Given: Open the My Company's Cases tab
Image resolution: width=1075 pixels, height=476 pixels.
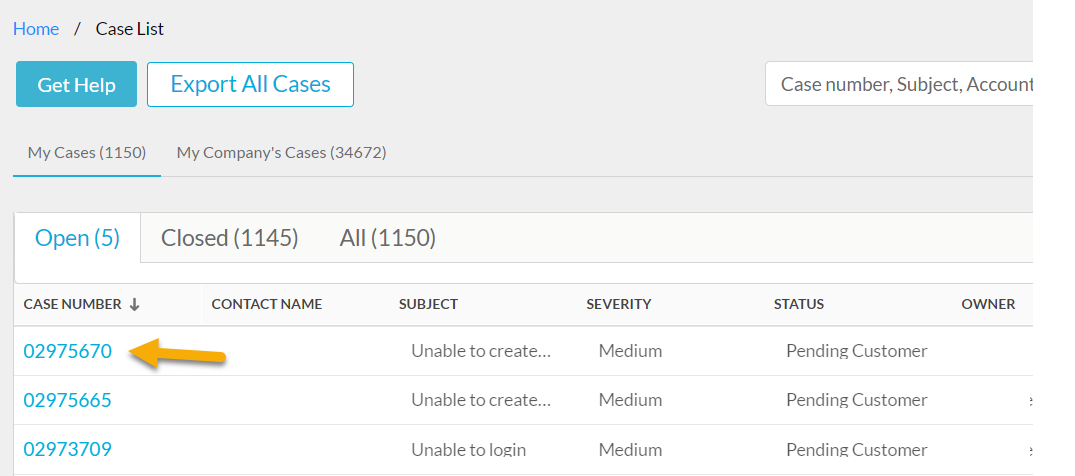Looking at the screenshot, I should pos(281,153).
